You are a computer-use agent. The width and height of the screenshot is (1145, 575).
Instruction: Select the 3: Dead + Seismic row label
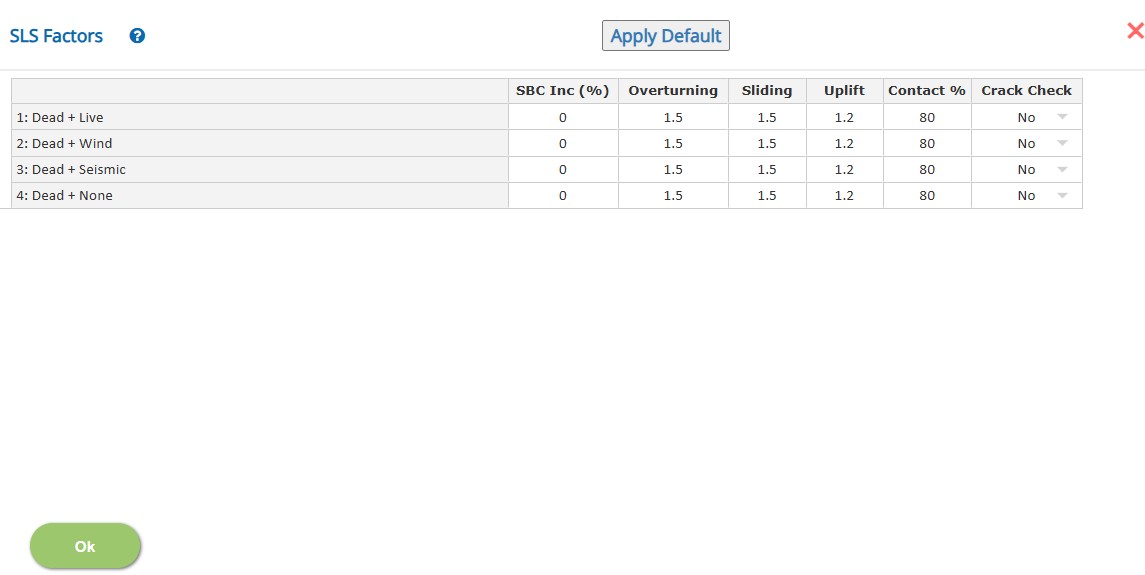tap(72, 170)
